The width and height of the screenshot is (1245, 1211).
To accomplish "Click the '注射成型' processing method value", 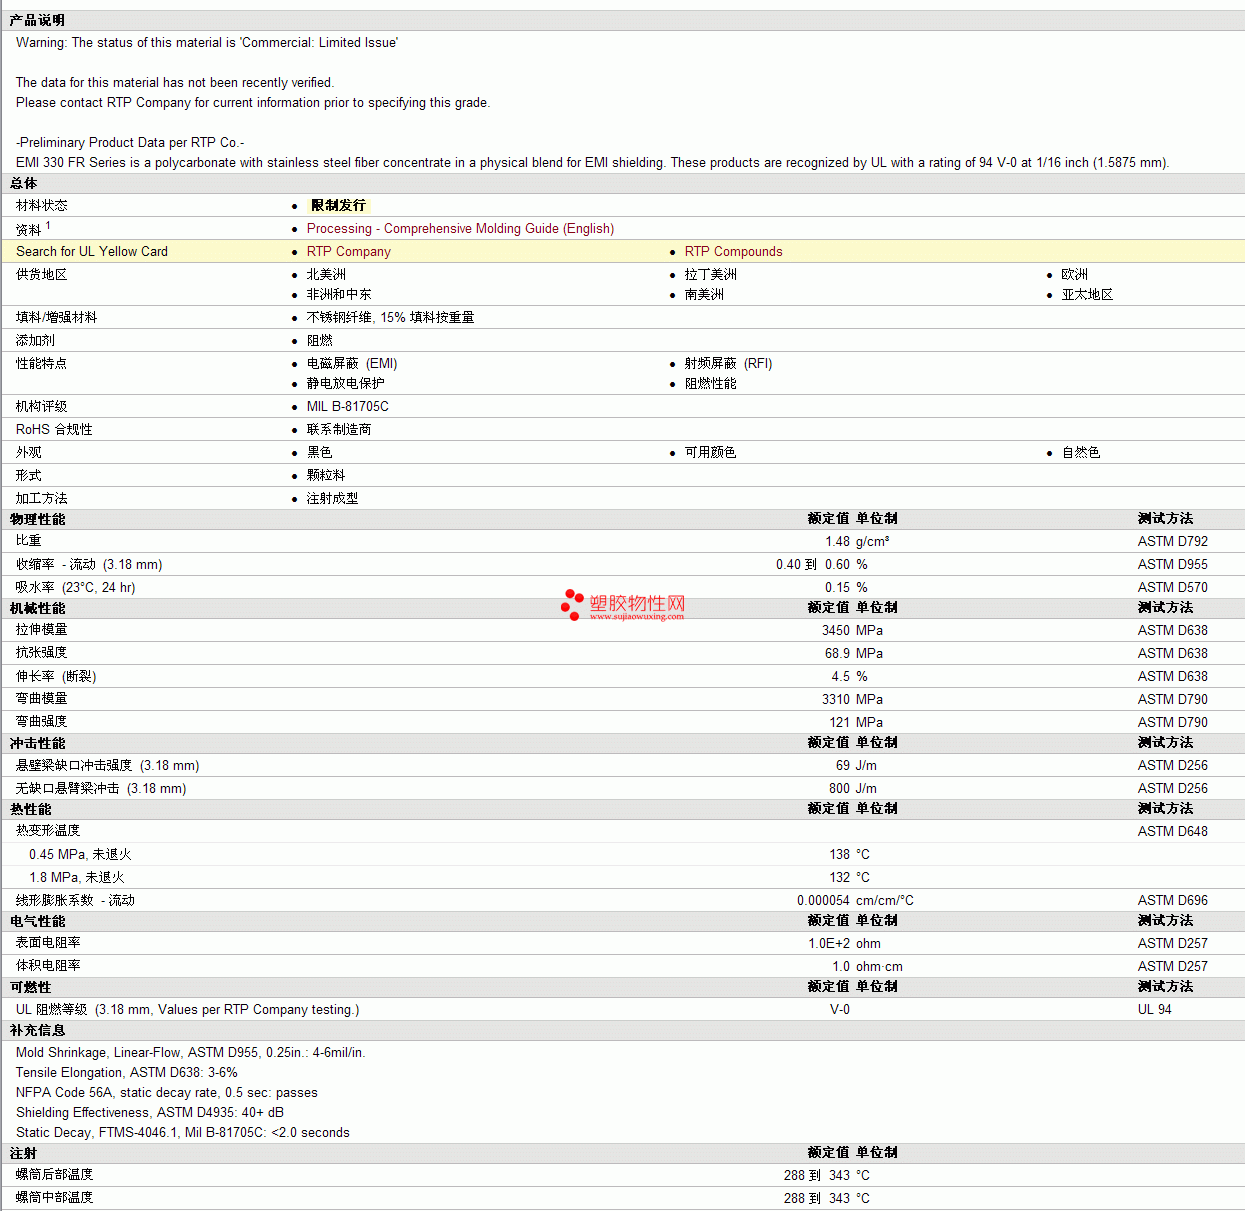I will point(332,498).
